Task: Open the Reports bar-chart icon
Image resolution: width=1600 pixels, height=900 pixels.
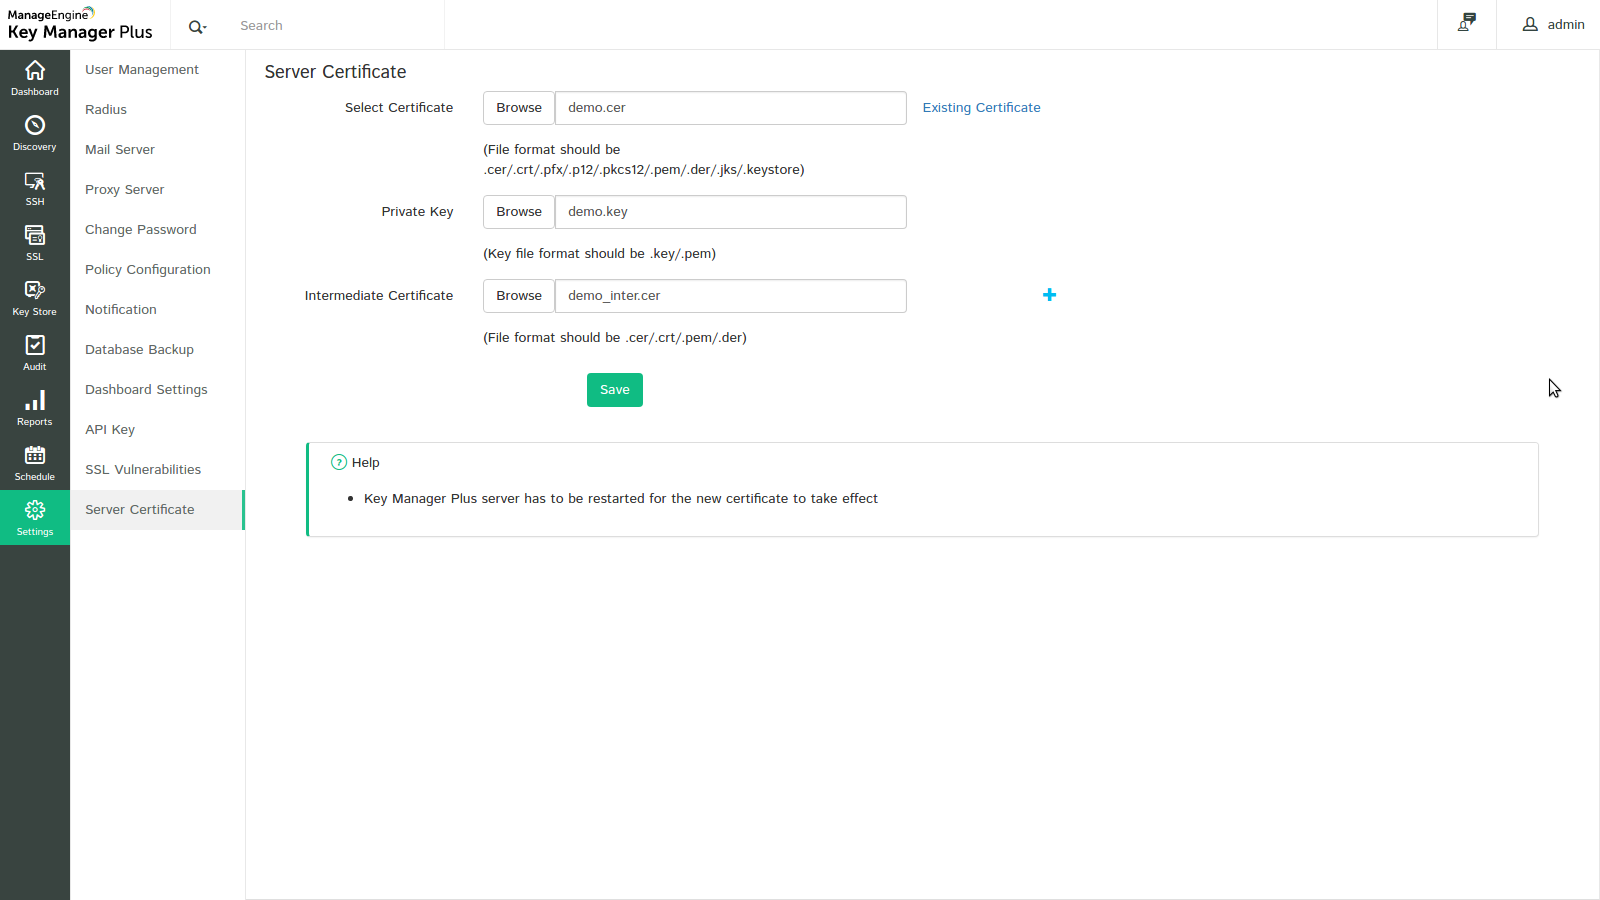Action: point(35,400)
